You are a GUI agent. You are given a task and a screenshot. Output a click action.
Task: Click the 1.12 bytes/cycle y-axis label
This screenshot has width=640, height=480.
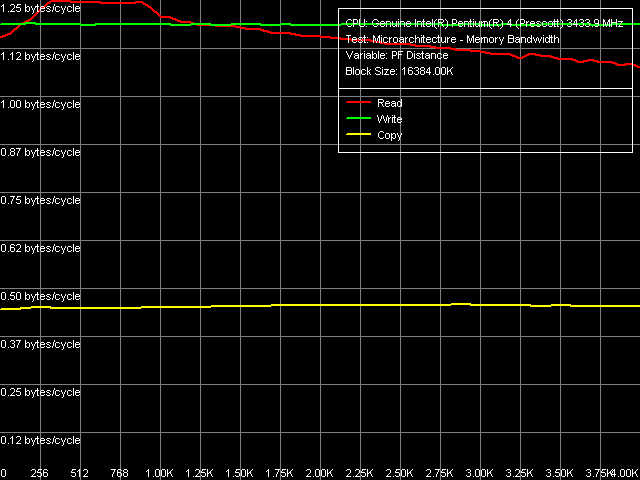(x=41, y=56)
